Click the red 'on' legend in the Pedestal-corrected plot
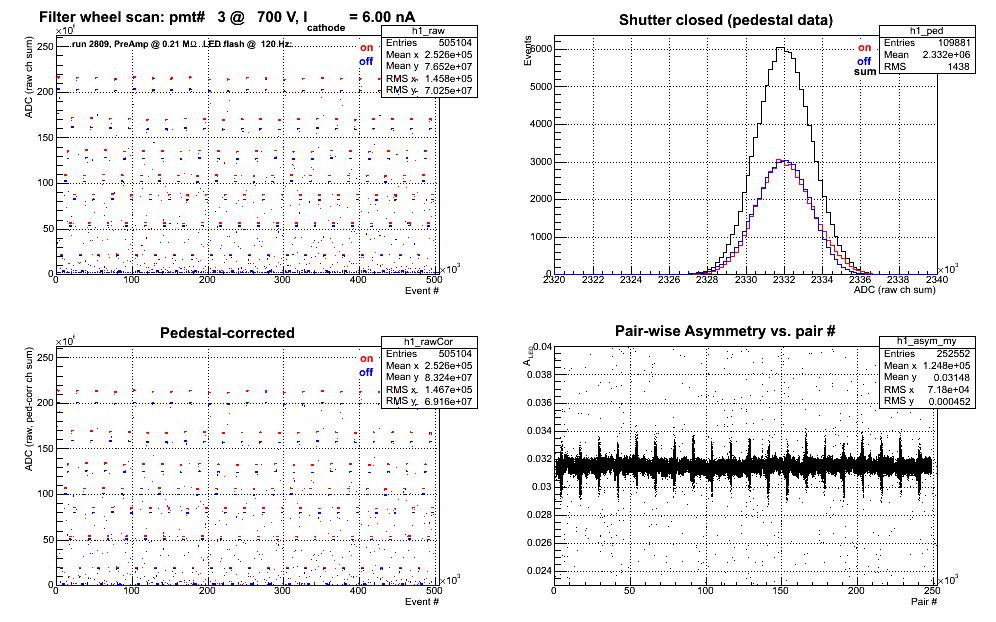 click(367, 359)
